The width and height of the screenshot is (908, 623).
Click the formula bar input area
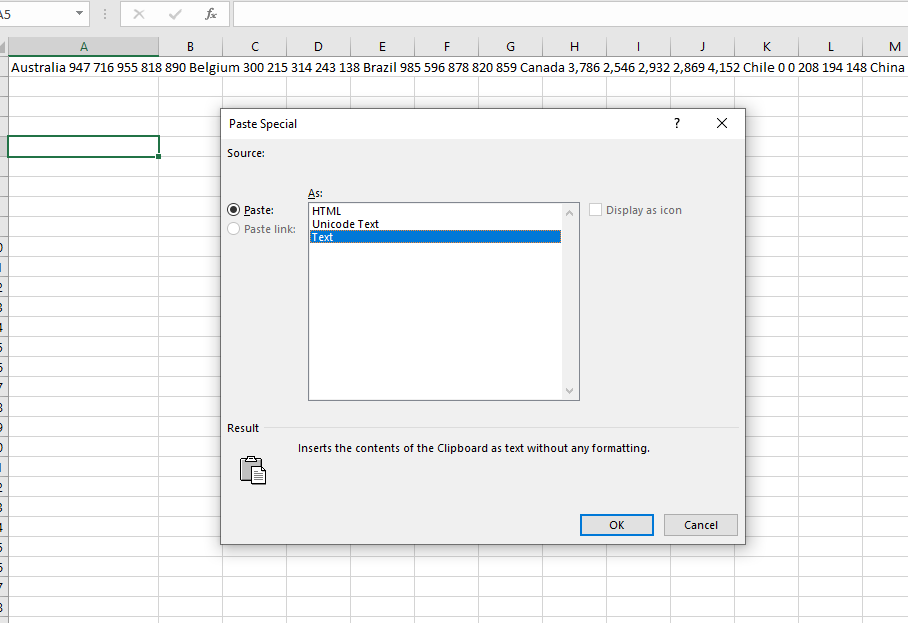point(500,14)
